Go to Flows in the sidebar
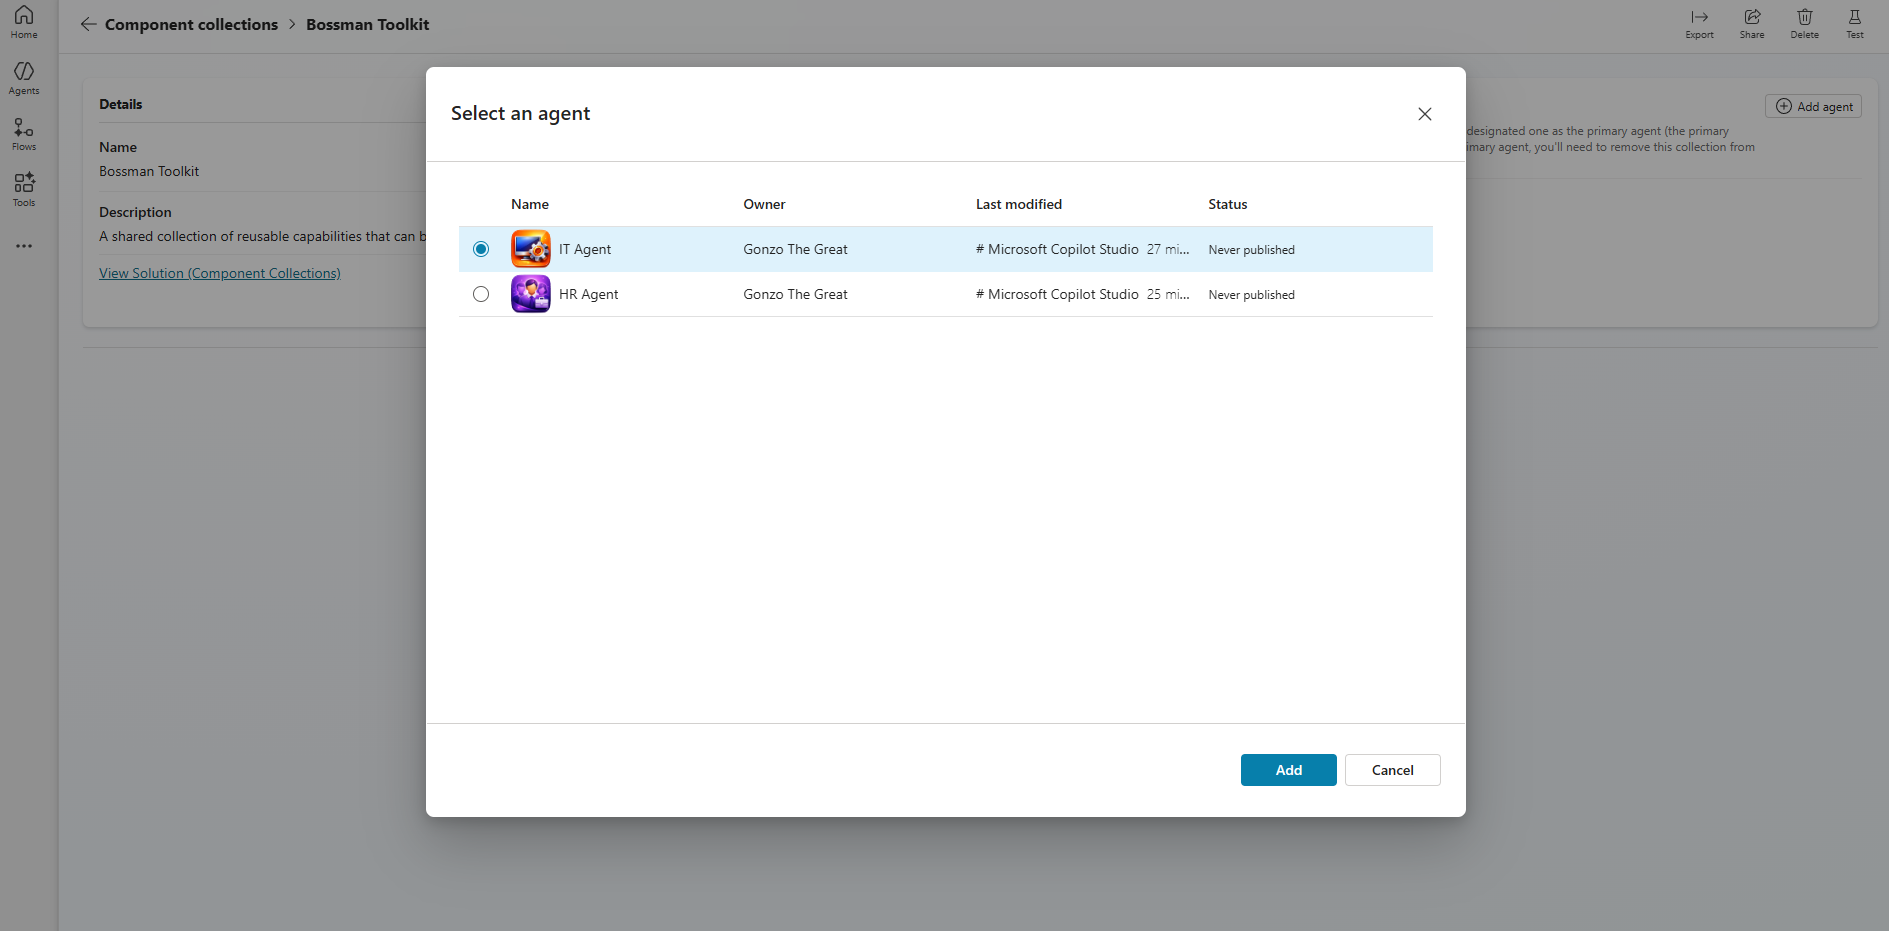 tap(24, 134)
